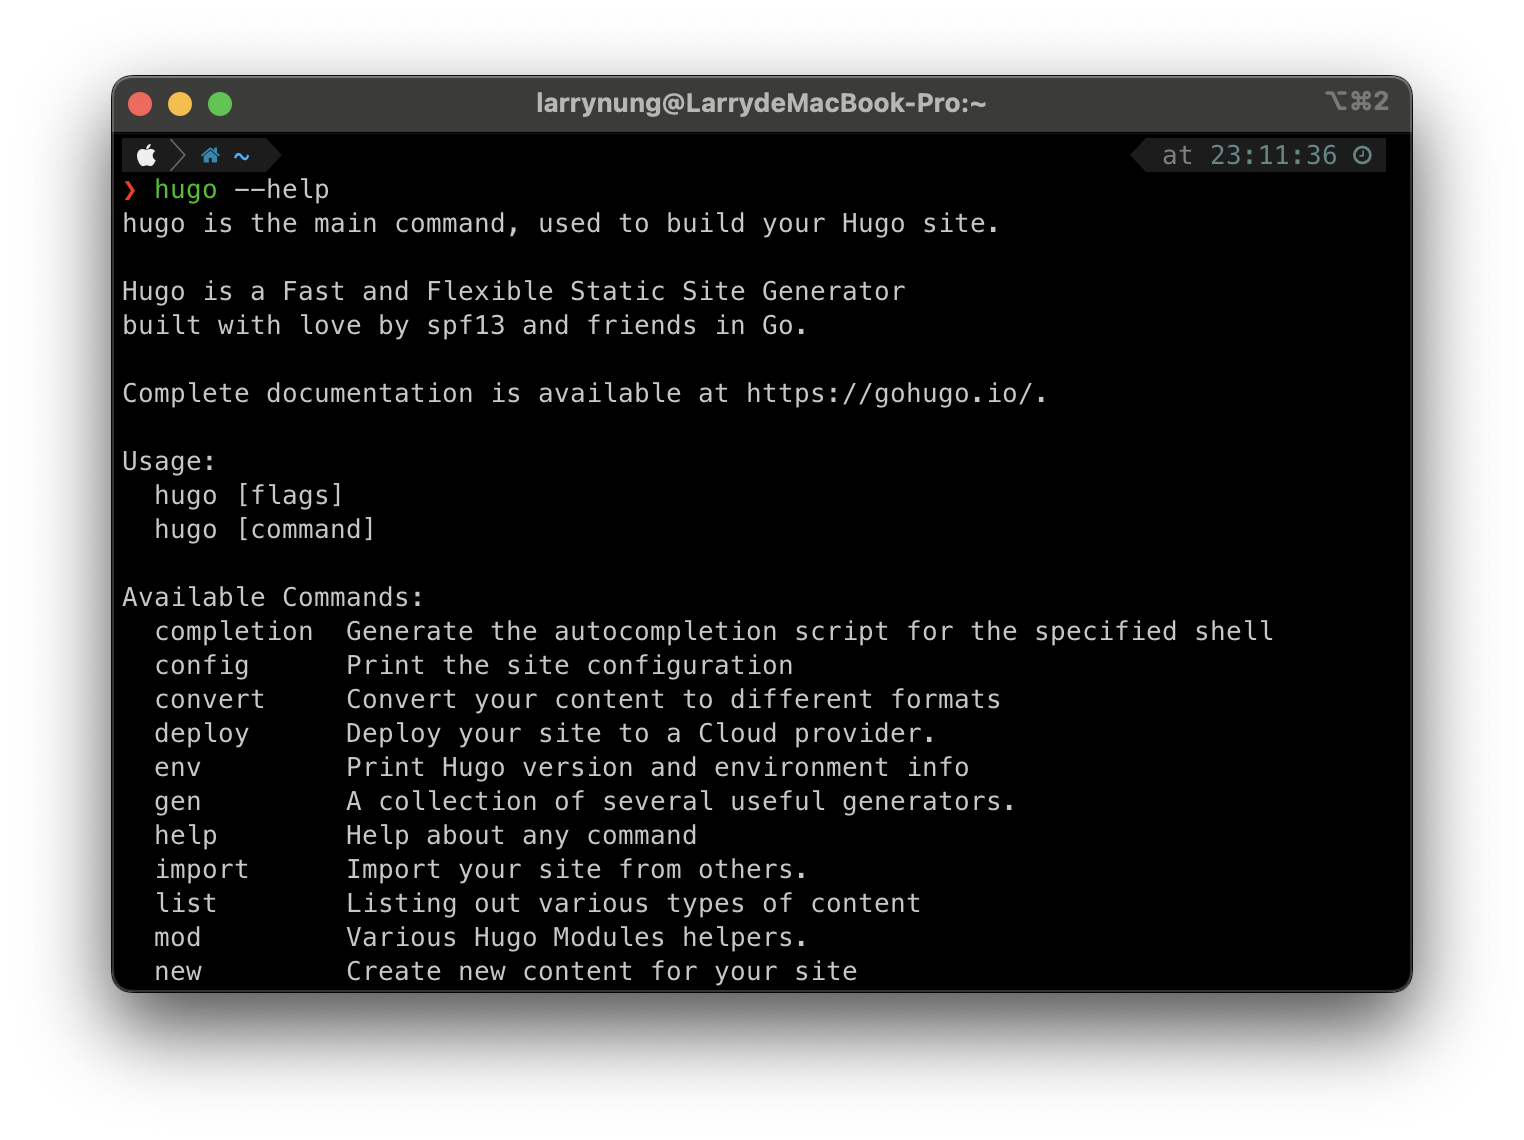Screen dimensions: 1524x1140
Task: Minimize the terminal with yellow button
Action: coord(180,104)
